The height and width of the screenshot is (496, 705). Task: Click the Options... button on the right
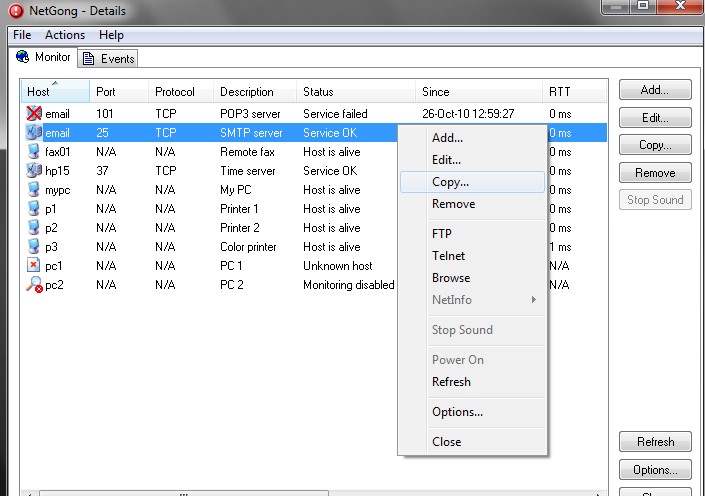655,470
